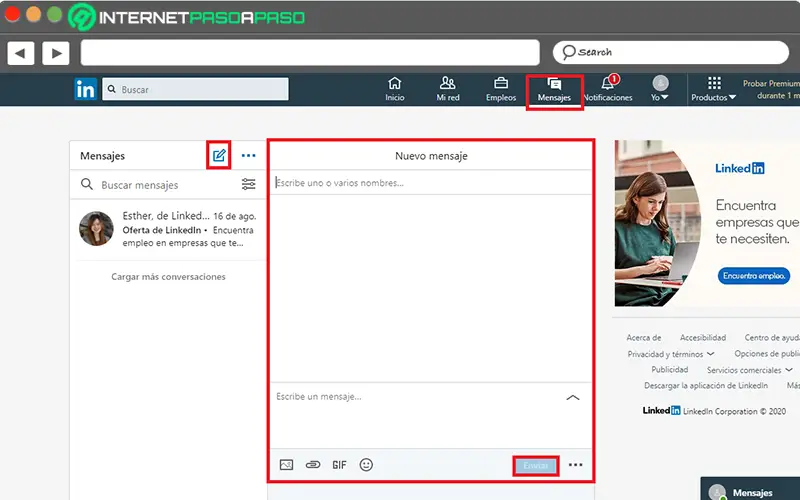Image resolution: width=800 pixels, height=500 pixels.
Task: Click the browser back arrow button
Action: click(20, 53)
